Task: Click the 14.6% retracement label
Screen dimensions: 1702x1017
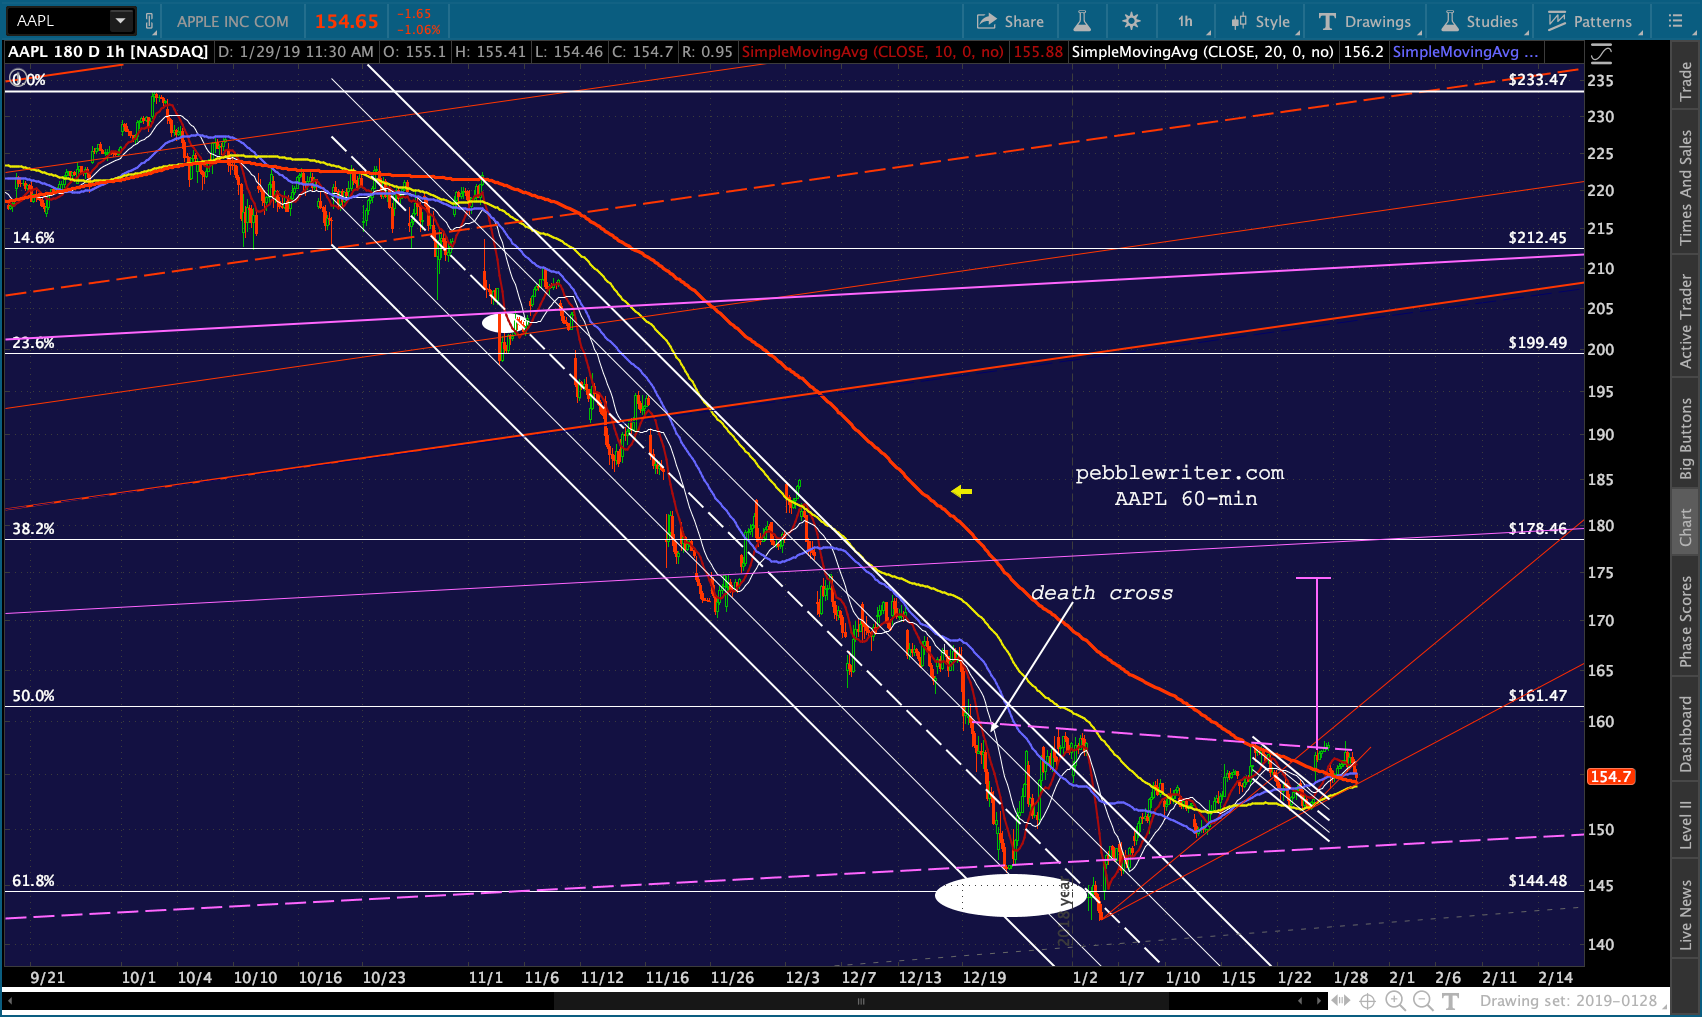Action: click(33, 238)
